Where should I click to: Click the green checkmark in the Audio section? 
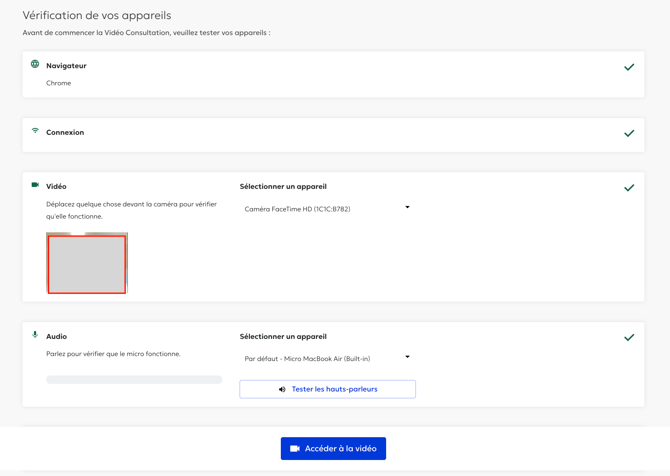[x=629, y=337]
